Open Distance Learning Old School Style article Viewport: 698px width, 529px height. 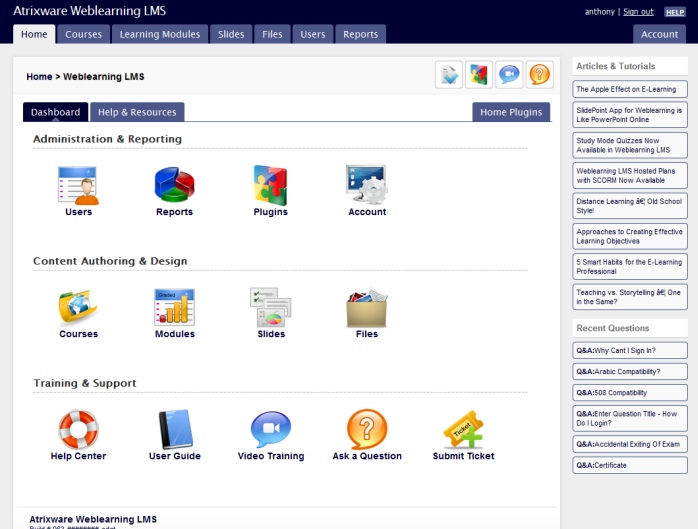click(630, 206)
